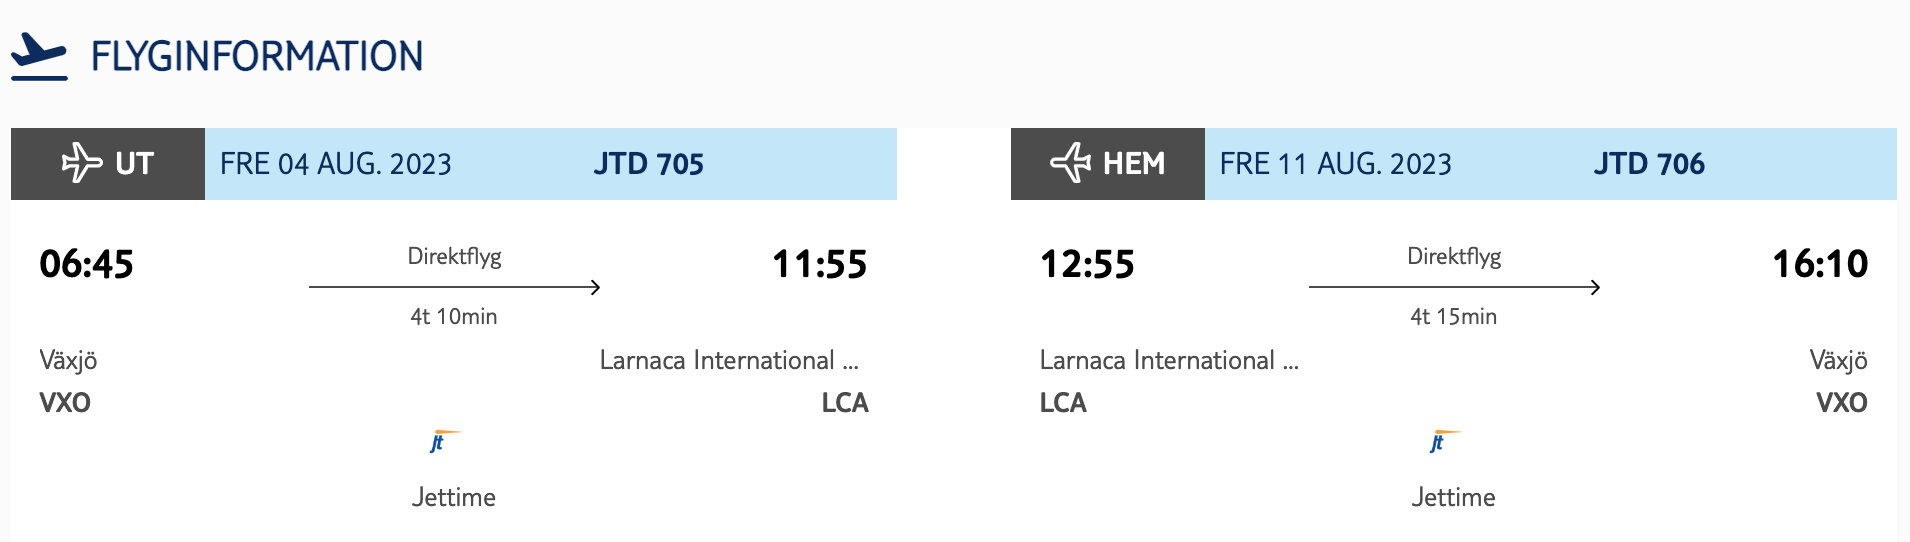Click the Jettime logo under the return flight

[x=1443, y=441]
